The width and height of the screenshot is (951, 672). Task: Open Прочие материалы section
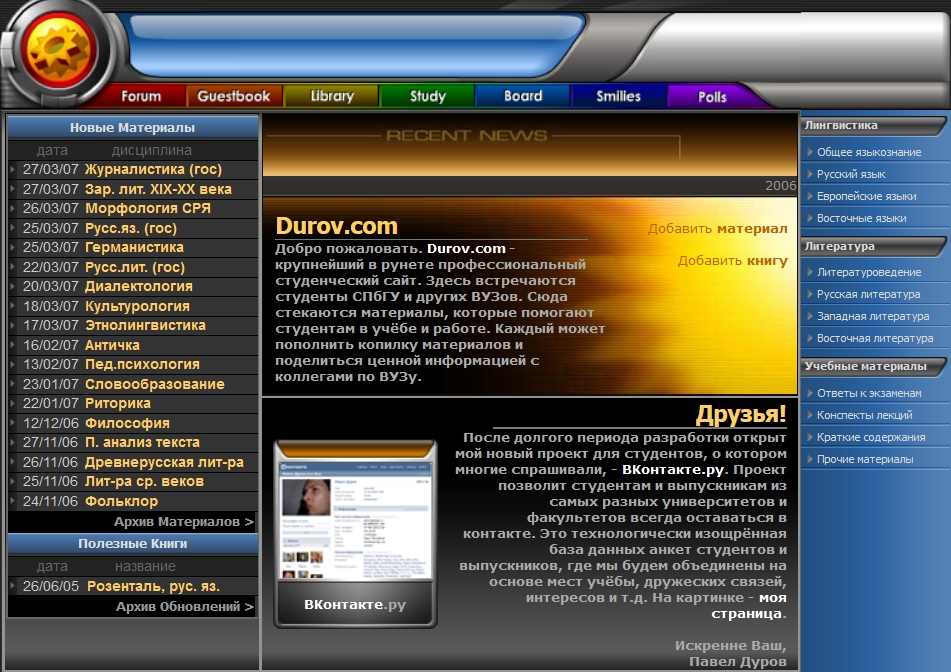pos(865,459)
